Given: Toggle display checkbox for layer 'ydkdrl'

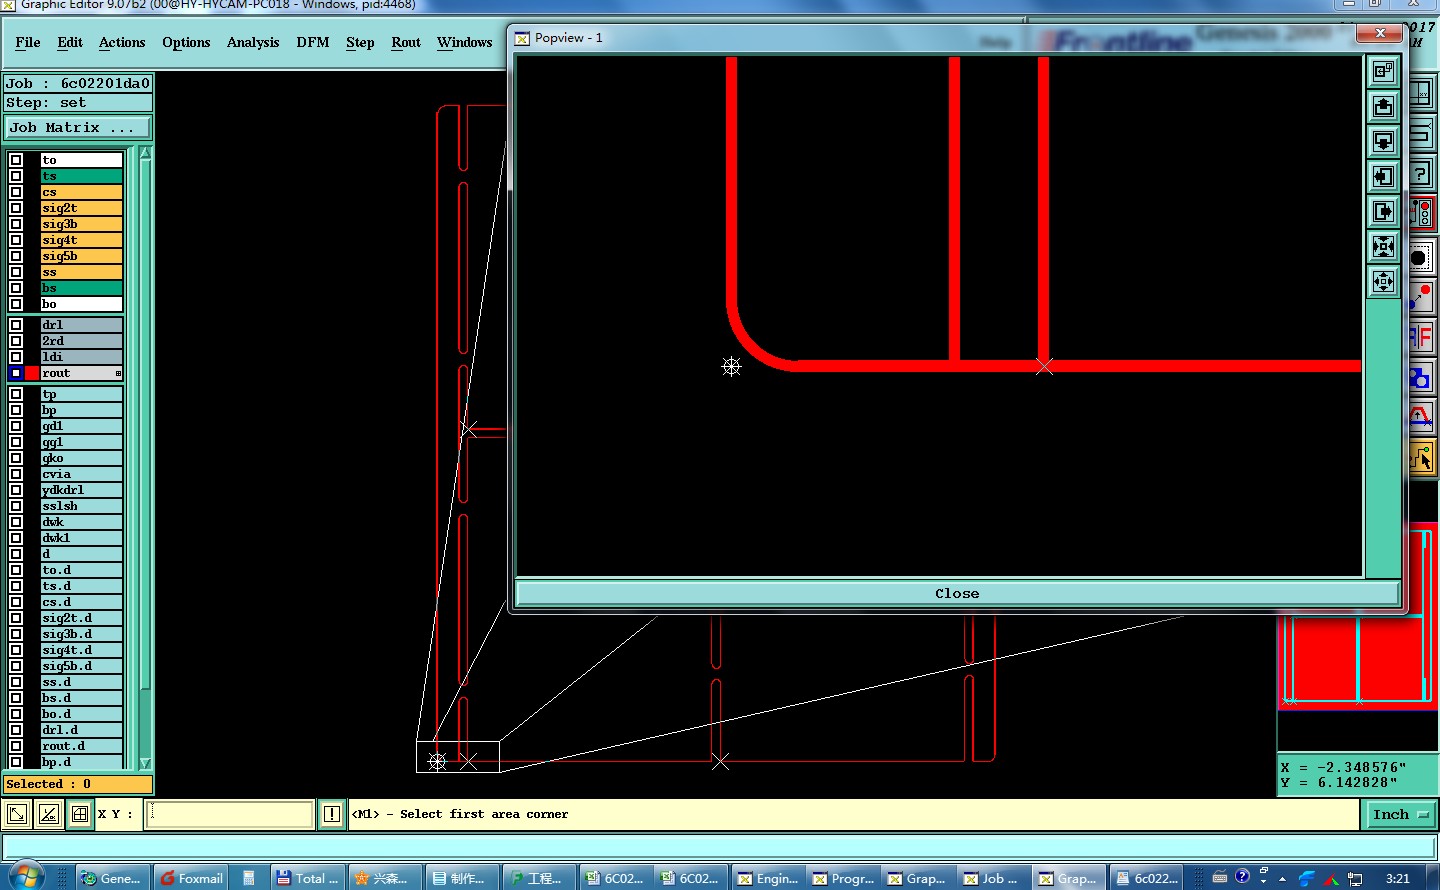Looking at the screenshot, I should pos(16,490).
